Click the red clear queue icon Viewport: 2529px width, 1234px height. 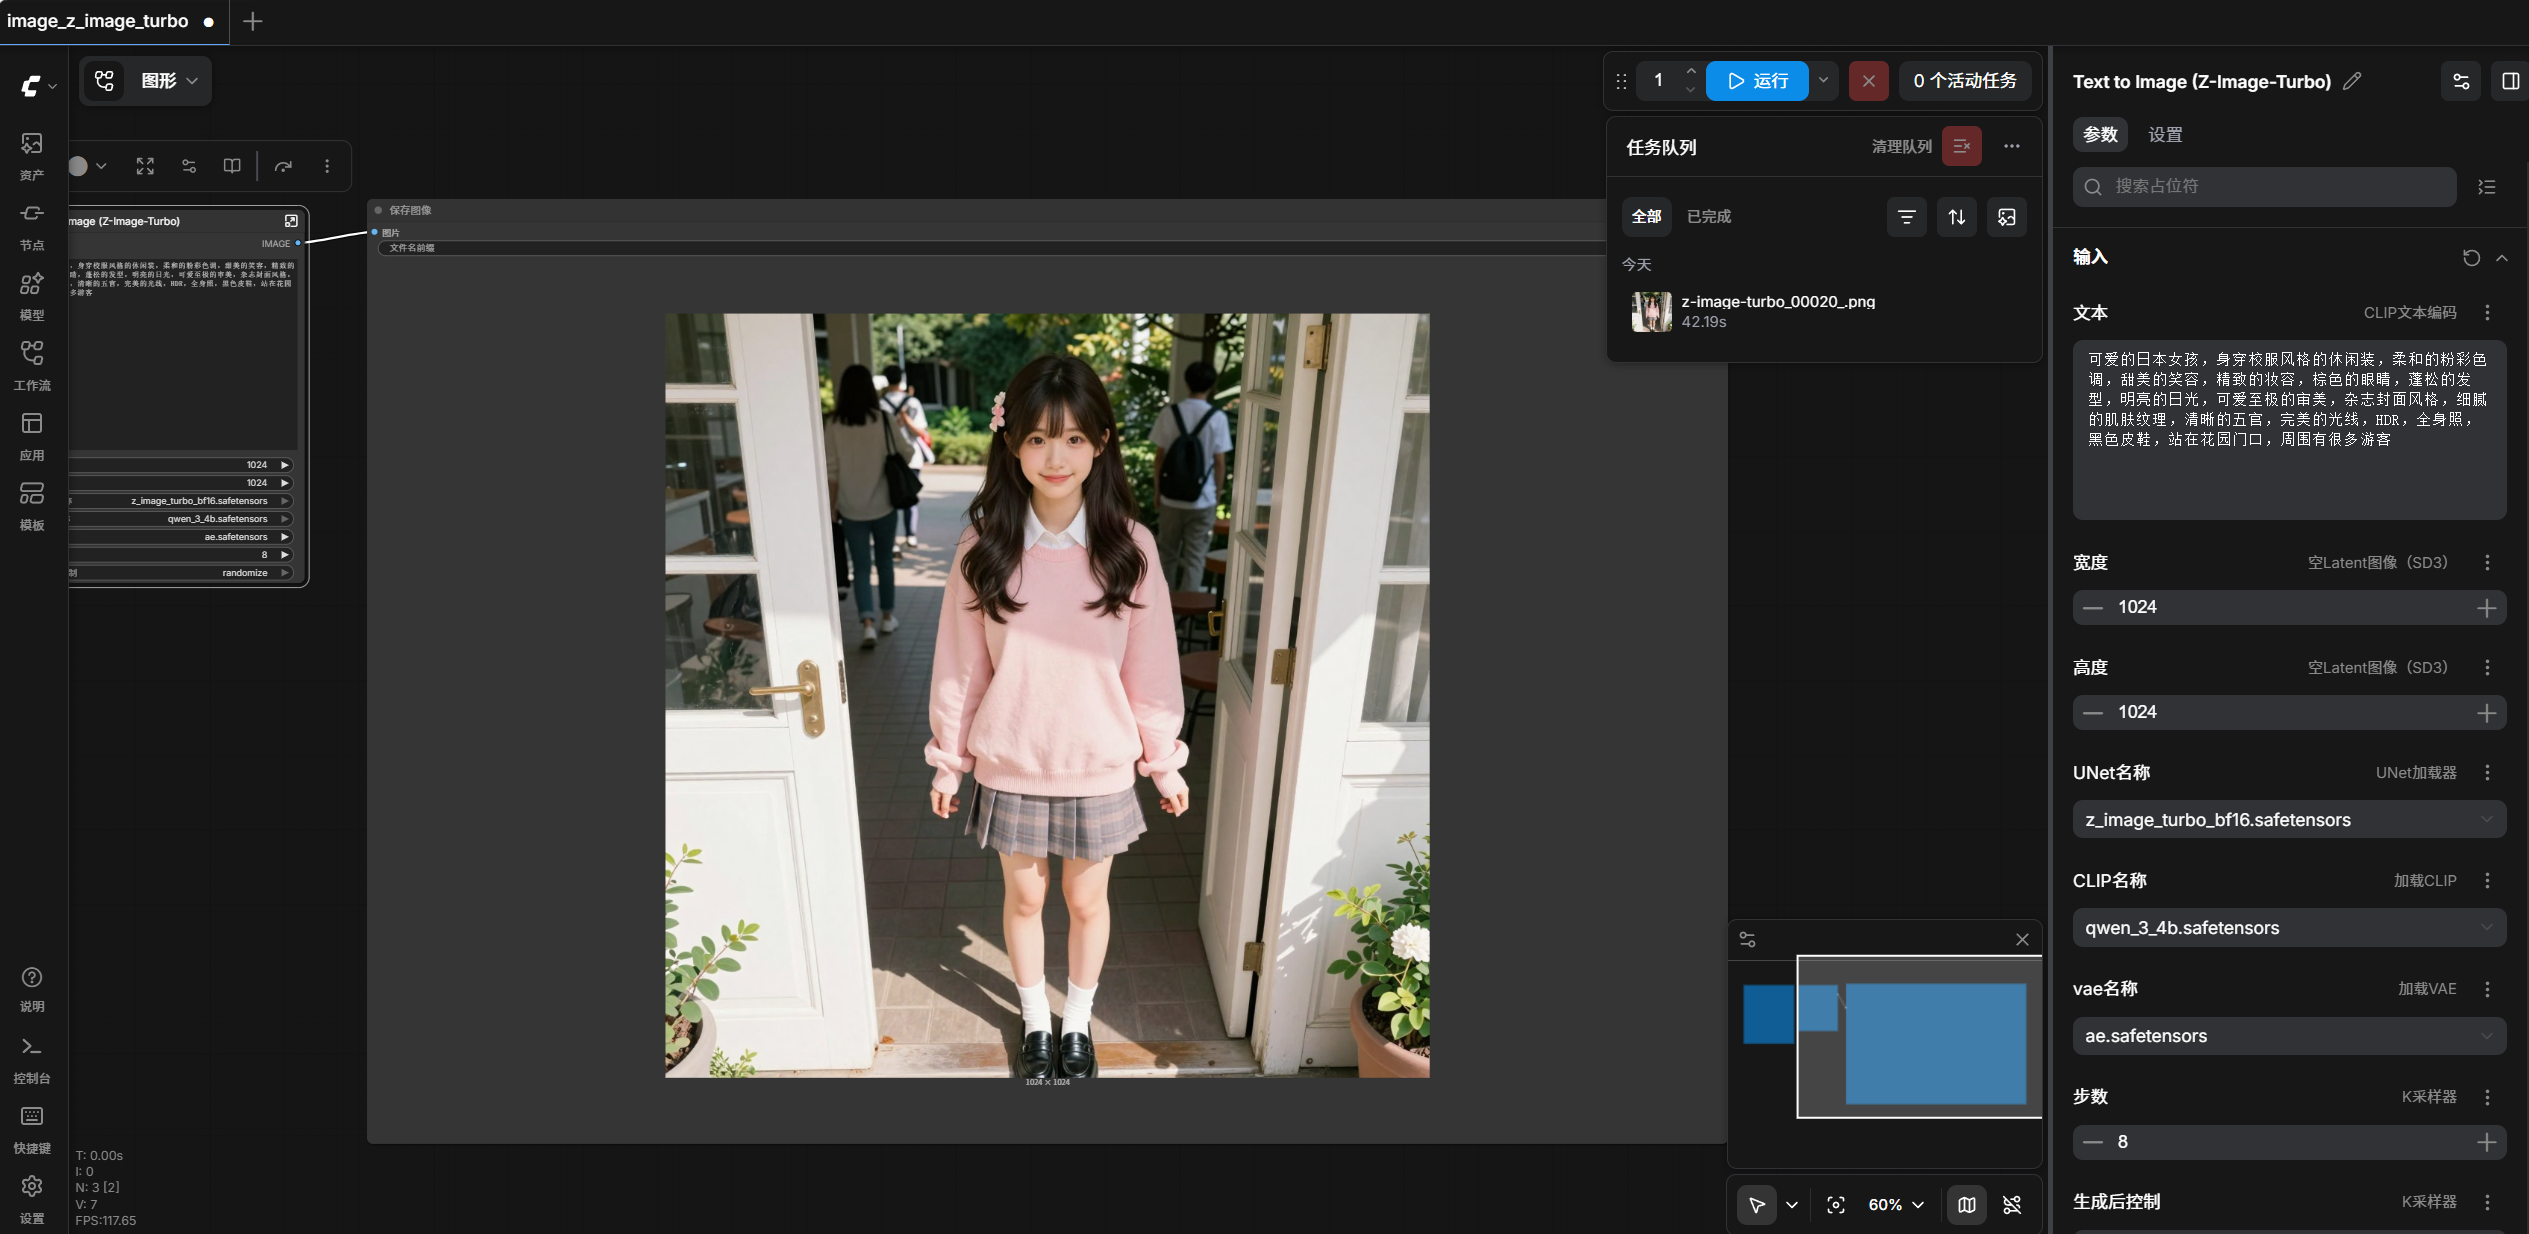click(1961, 147)
